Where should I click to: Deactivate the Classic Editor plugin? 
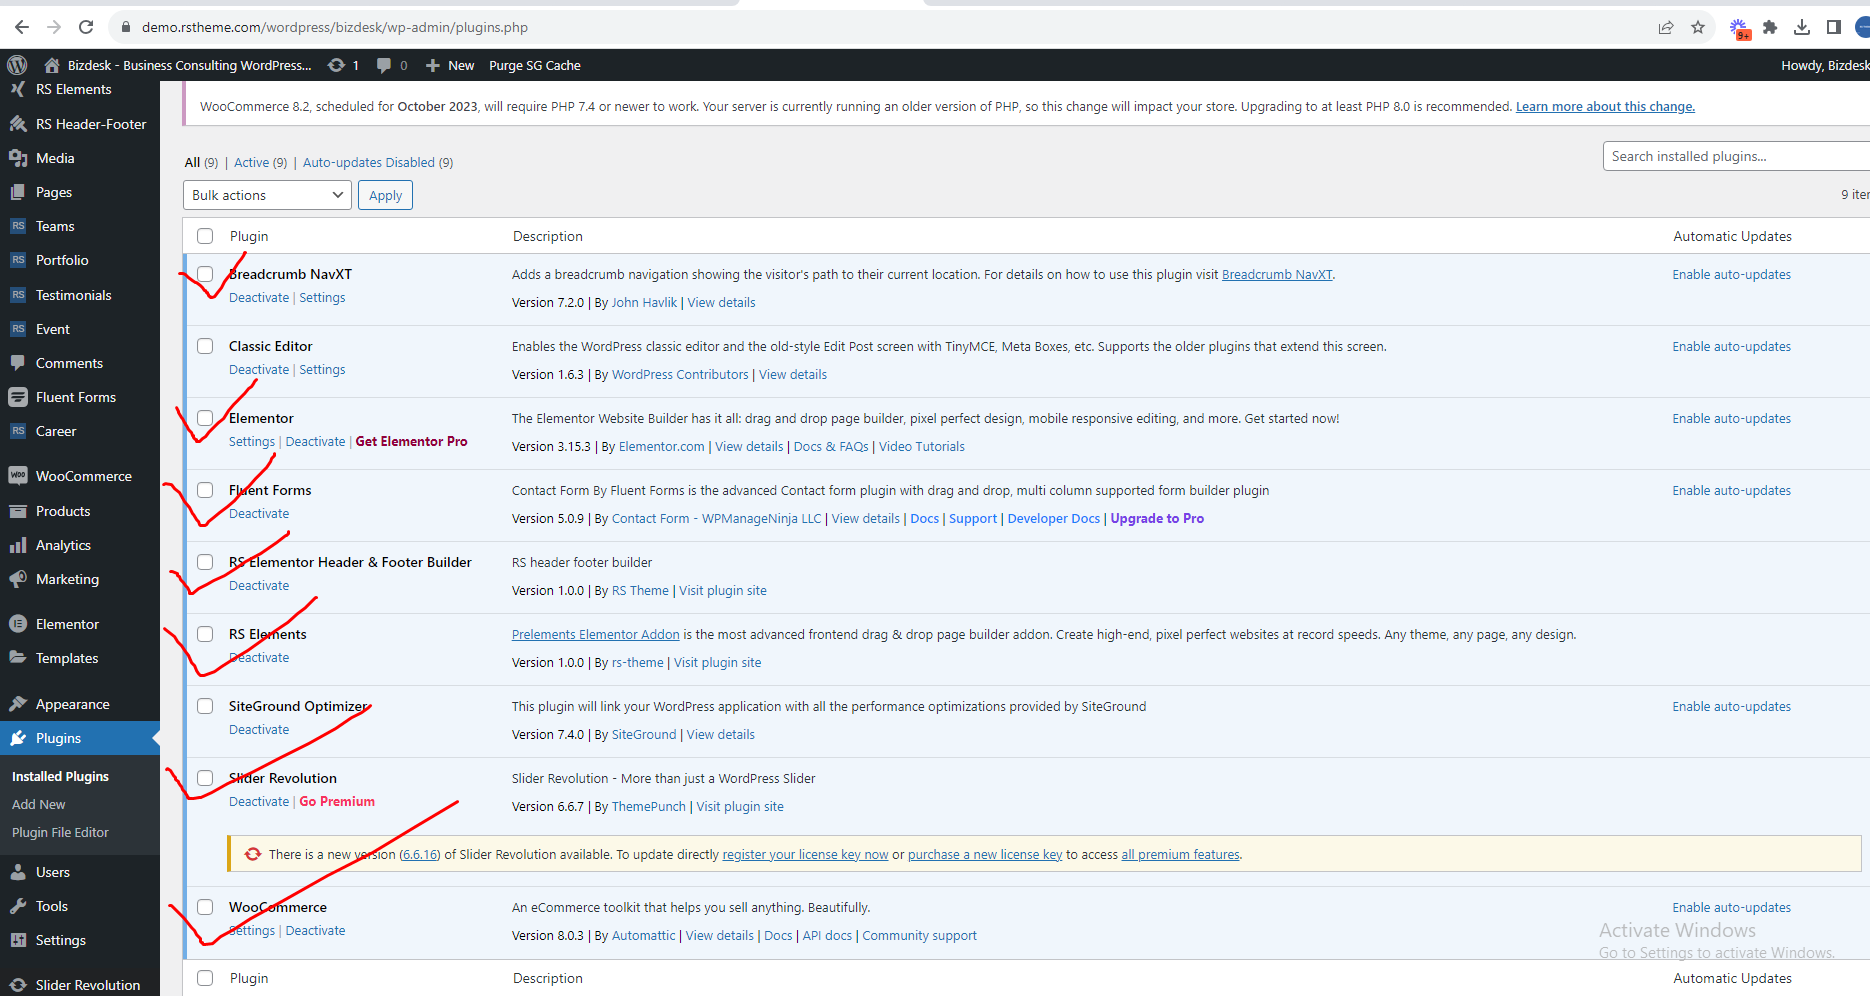click(x=259, y=369)
